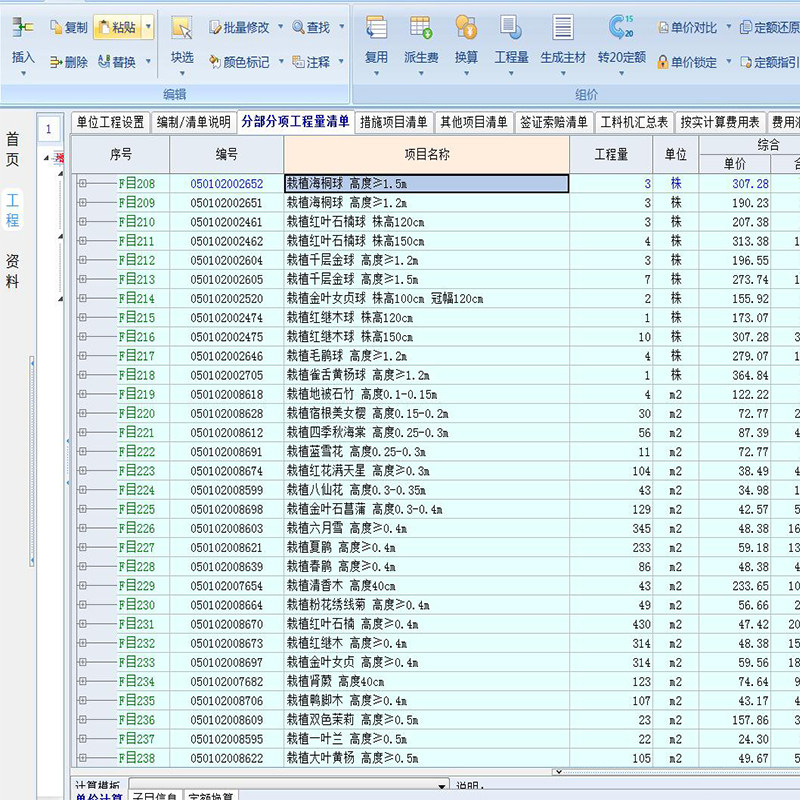This screenshot has width=800, height=800.
Task: Click the Paste (粘贴) button
Action: [117, 28]
